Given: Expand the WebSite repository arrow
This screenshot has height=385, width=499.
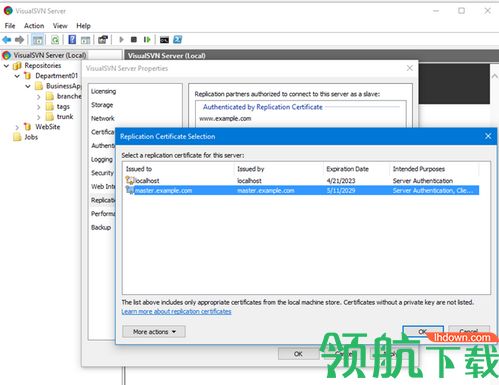Looking at the screenshot, I should [17, 127].
